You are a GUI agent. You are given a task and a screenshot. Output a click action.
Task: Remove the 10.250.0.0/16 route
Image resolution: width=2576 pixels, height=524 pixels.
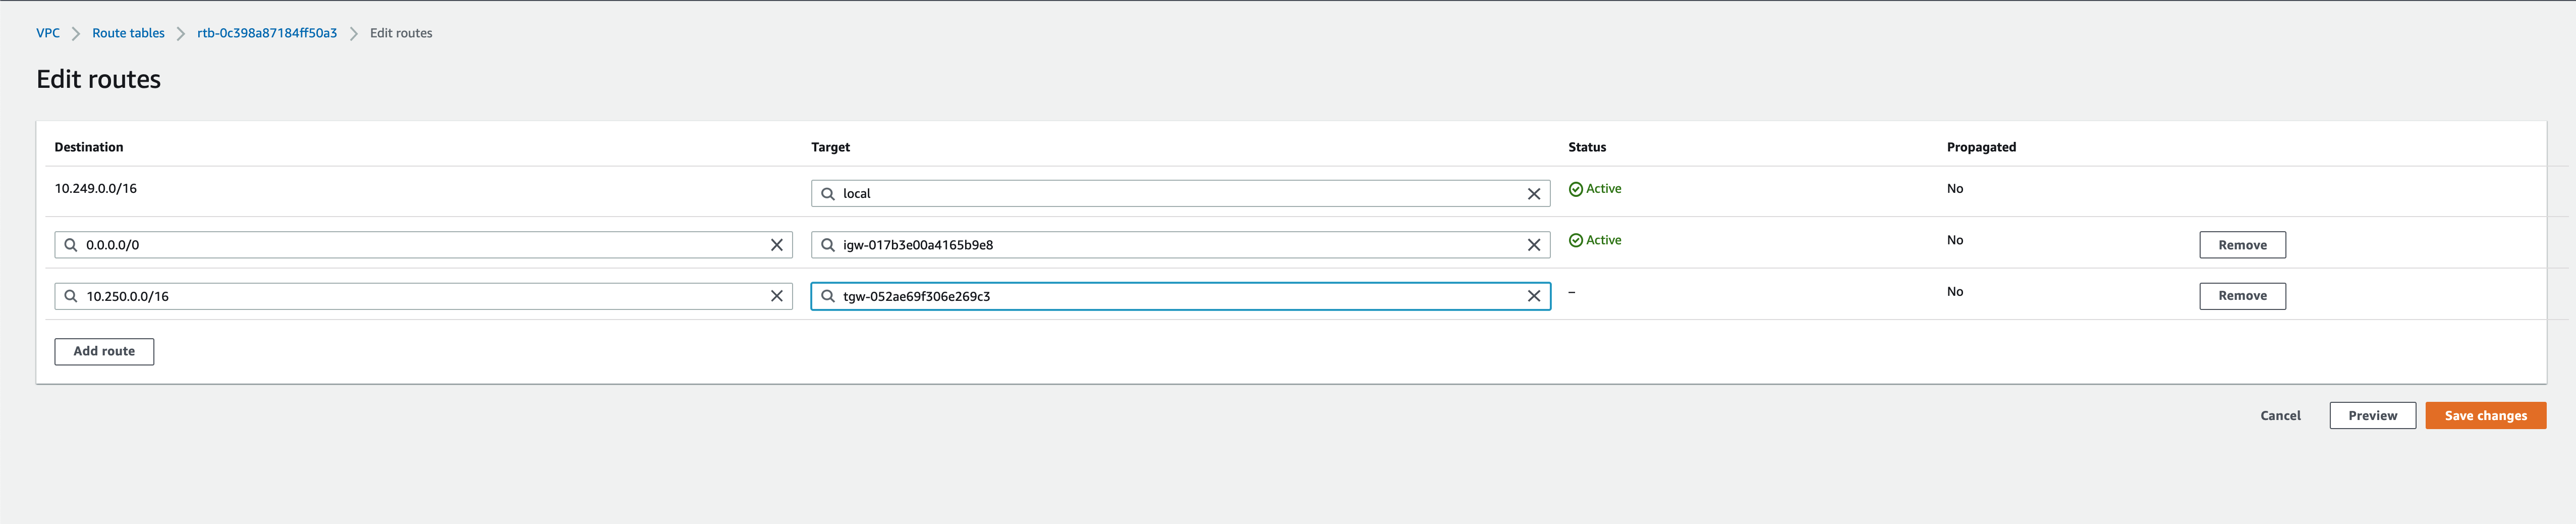pos(2241,296)
